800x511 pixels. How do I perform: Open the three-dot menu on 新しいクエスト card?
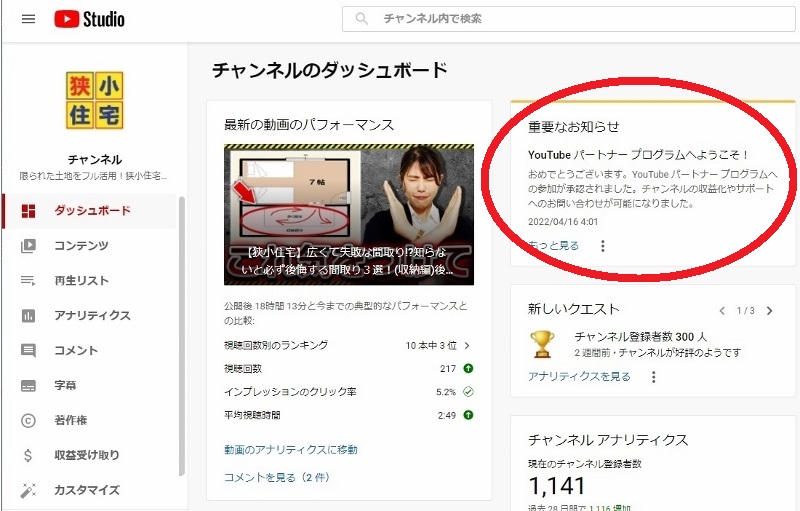click(x=654, y=377)
